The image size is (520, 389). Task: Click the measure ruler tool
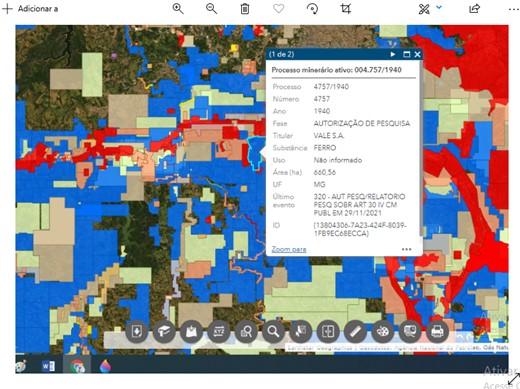(x=355, y=331)
